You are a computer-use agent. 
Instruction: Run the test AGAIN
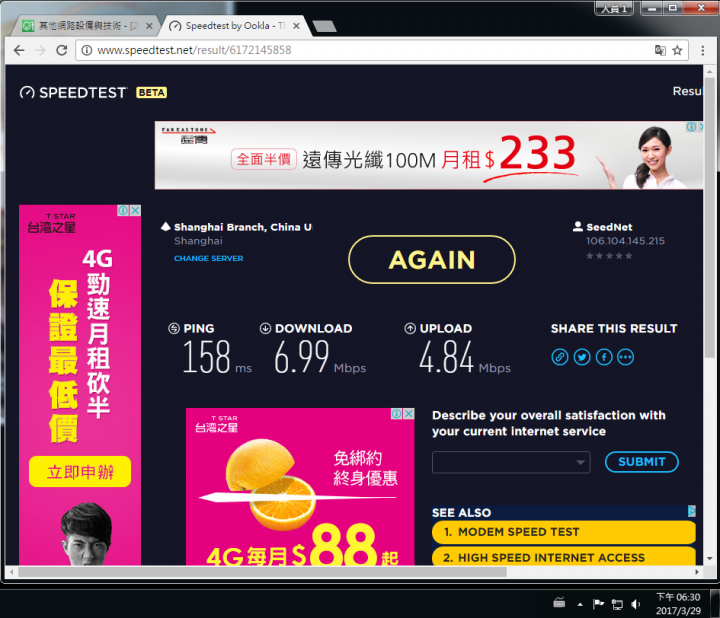[432, 259]
